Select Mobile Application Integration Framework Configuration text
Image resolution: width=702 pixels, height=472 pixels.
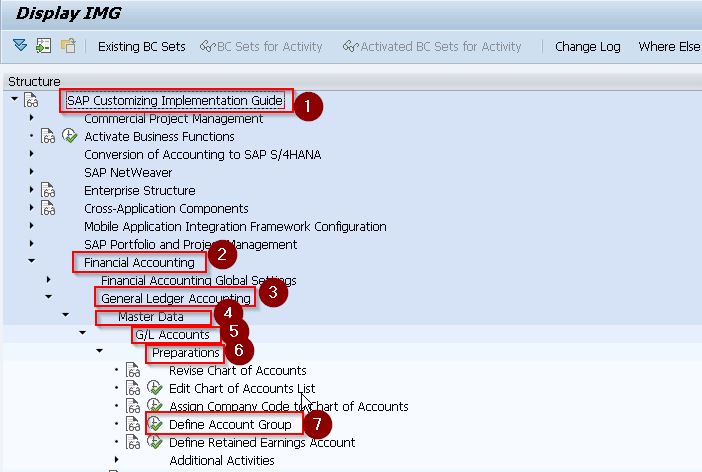[x=235, y=227]
